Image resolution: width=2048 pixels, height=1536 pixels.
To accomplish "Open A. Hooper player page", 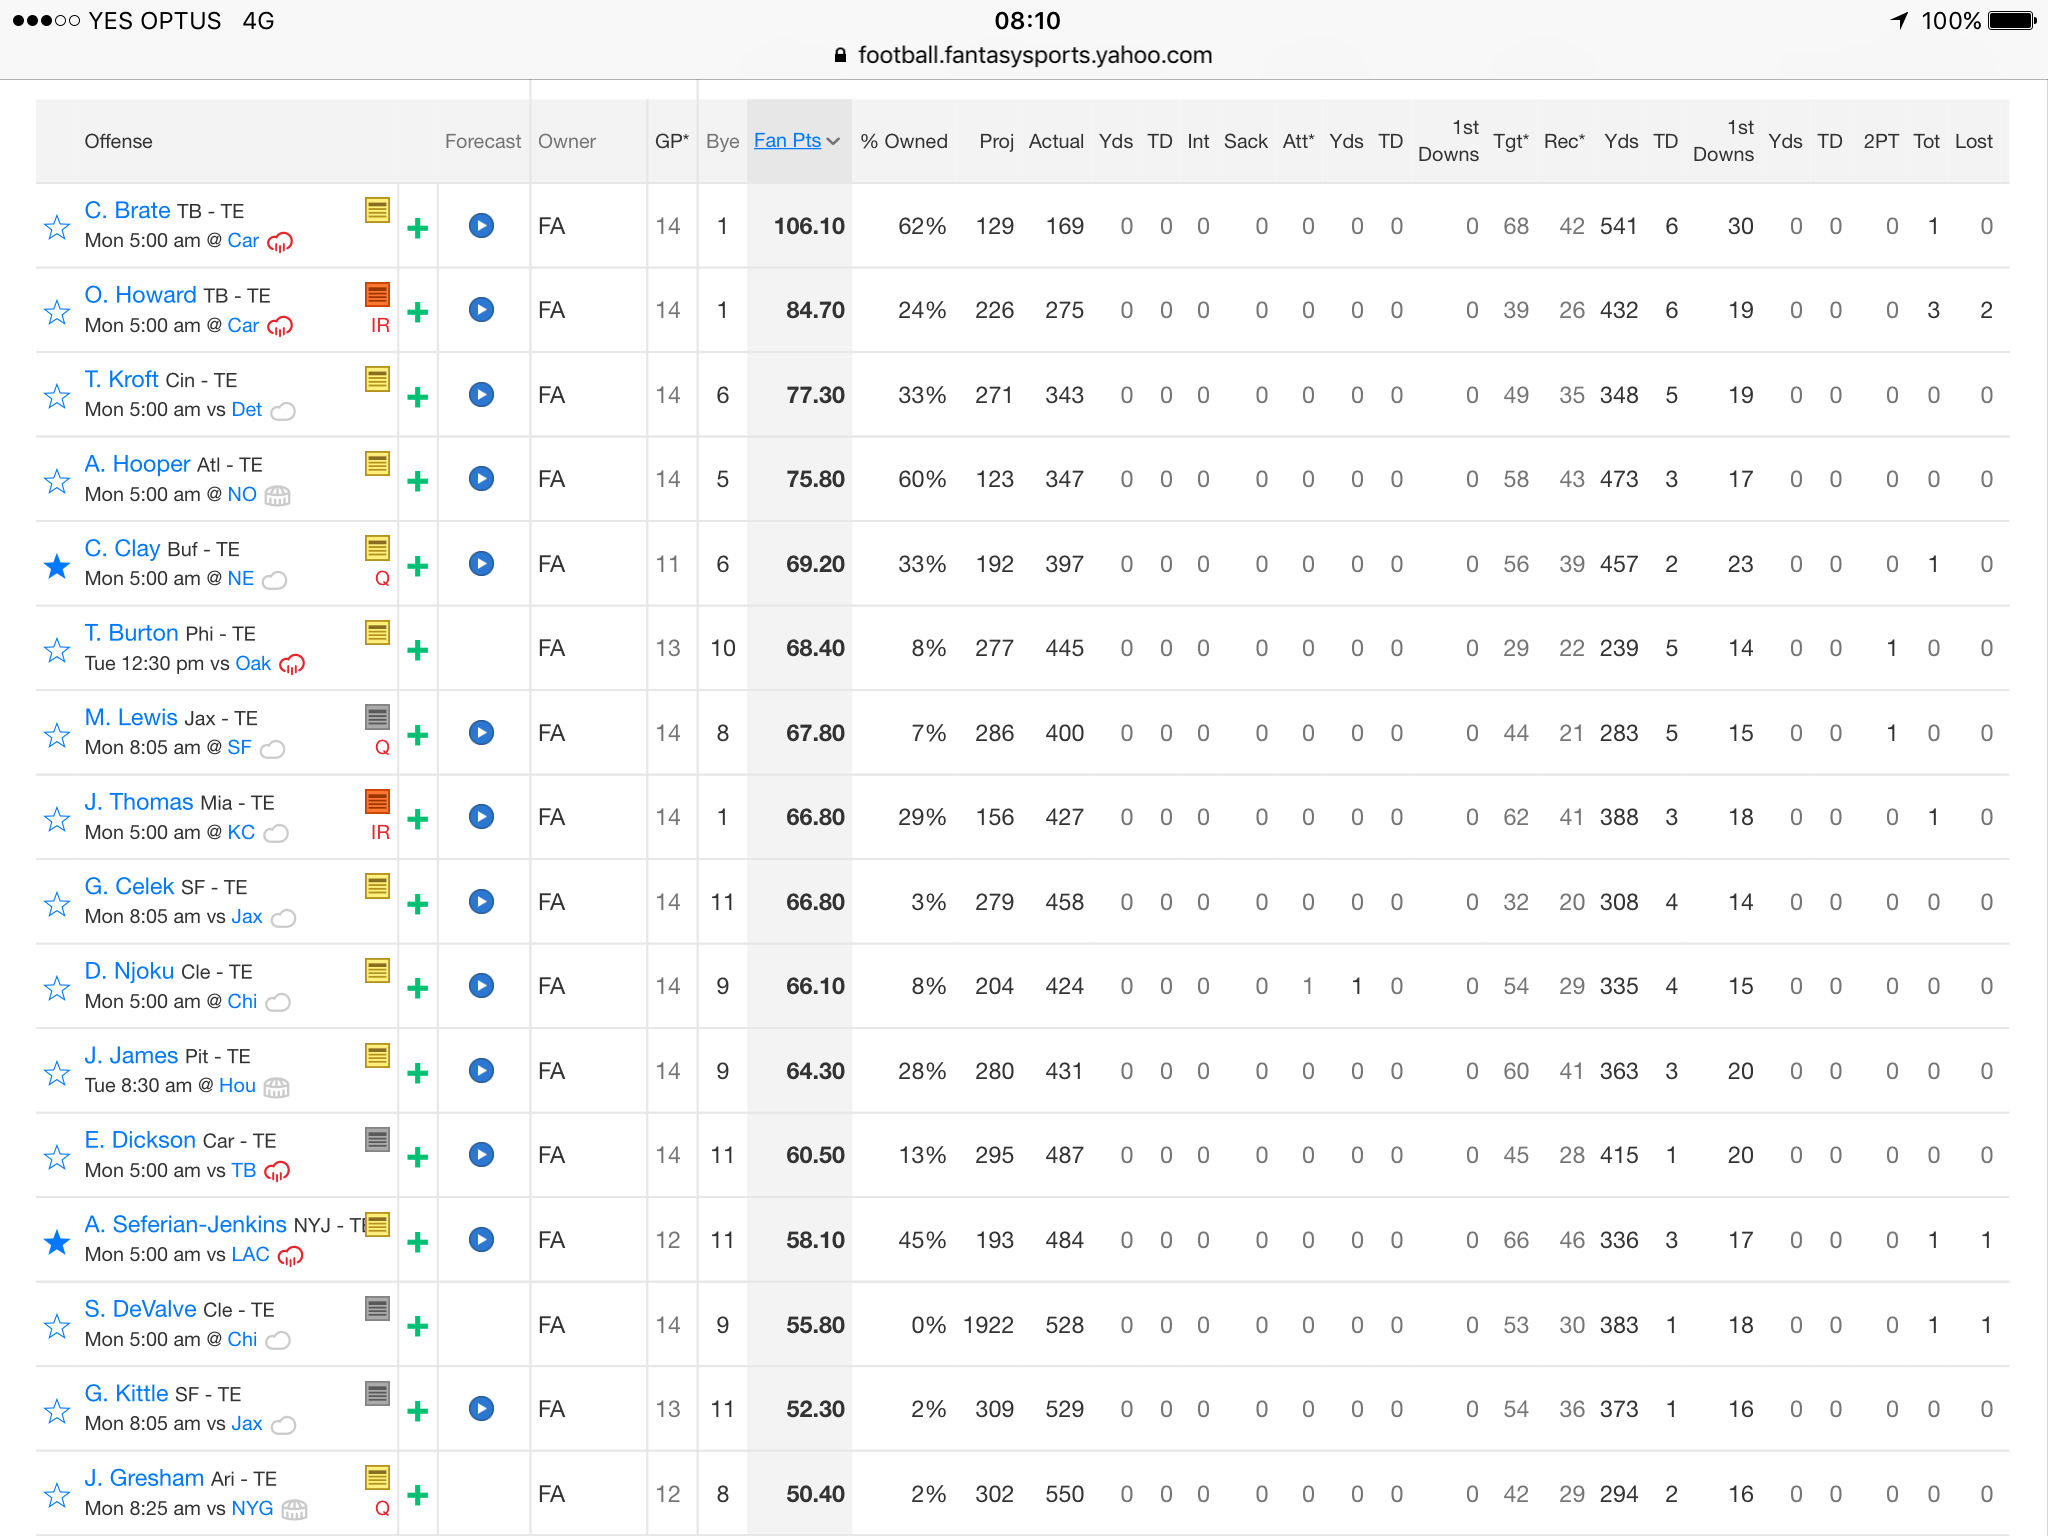I will point(137,464).
